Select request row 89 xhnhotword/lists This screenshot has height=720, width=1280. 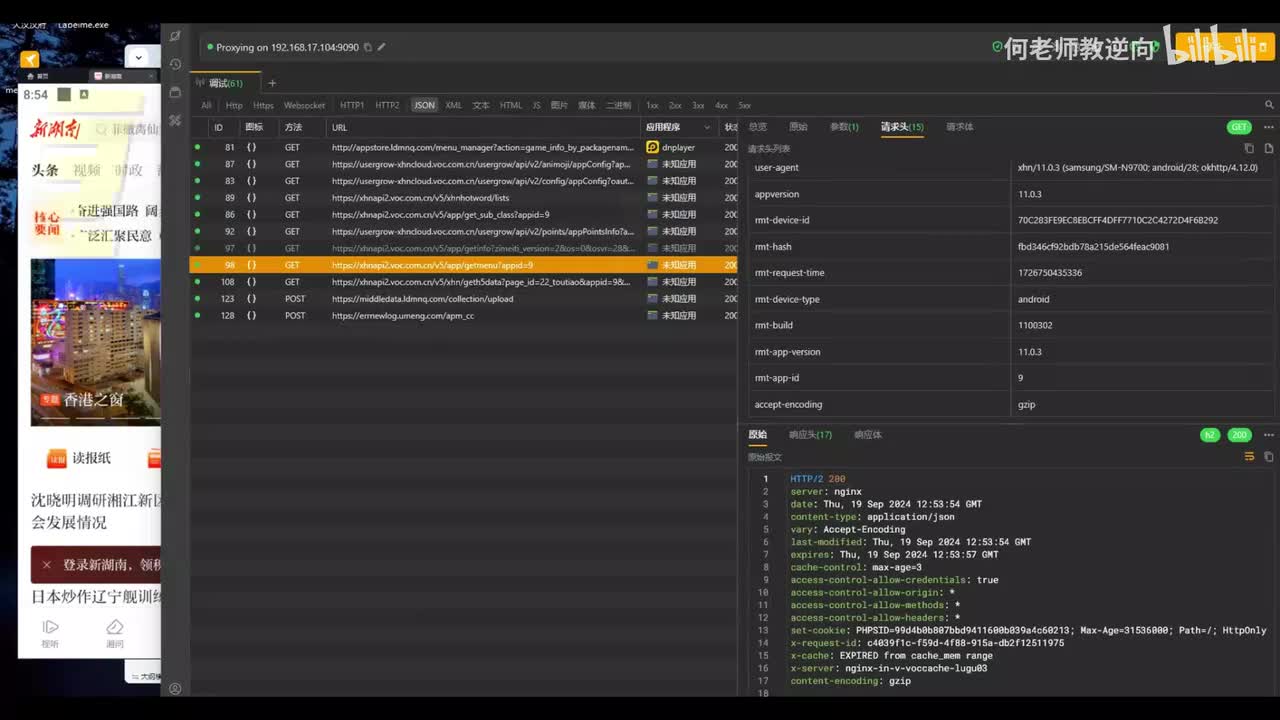[x=464, y=198]
